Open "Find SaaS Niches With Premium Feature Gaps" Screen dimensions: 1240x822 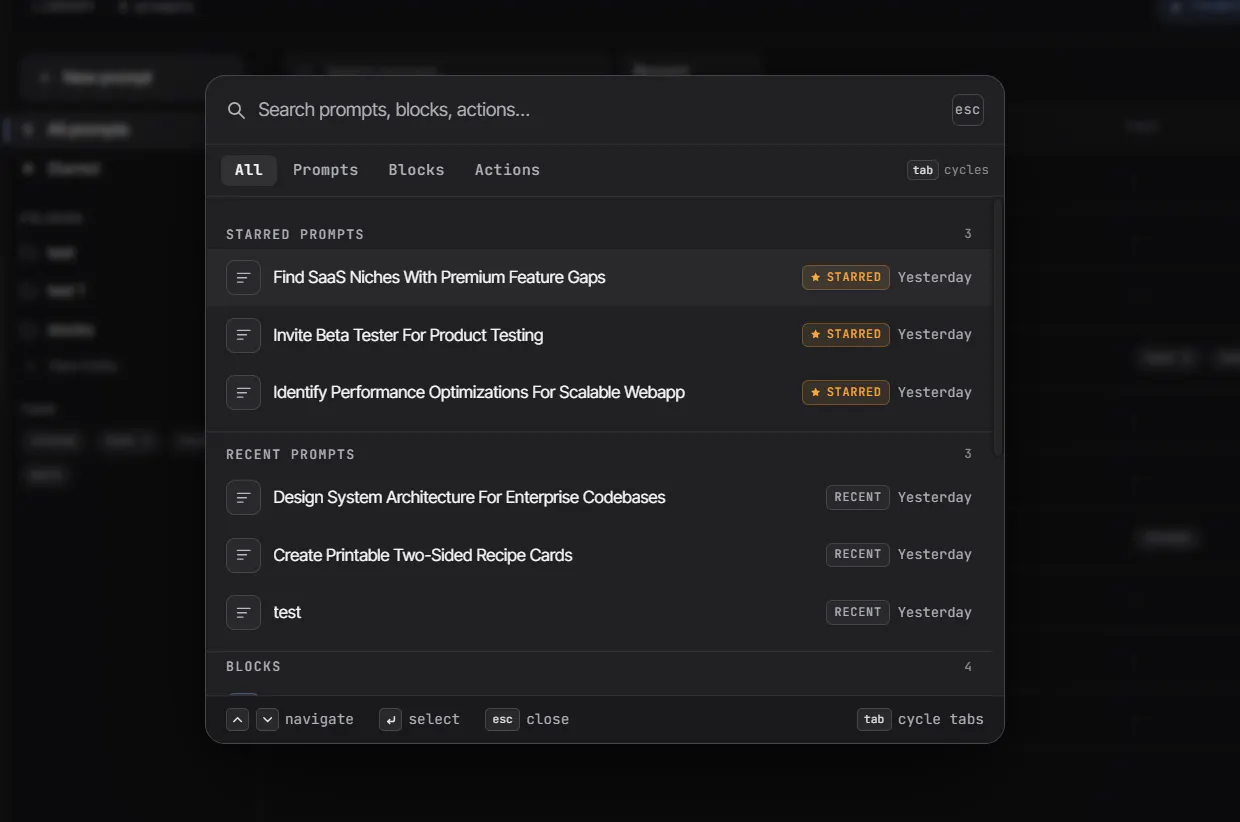pyautogui.click(x=599, y=277)
